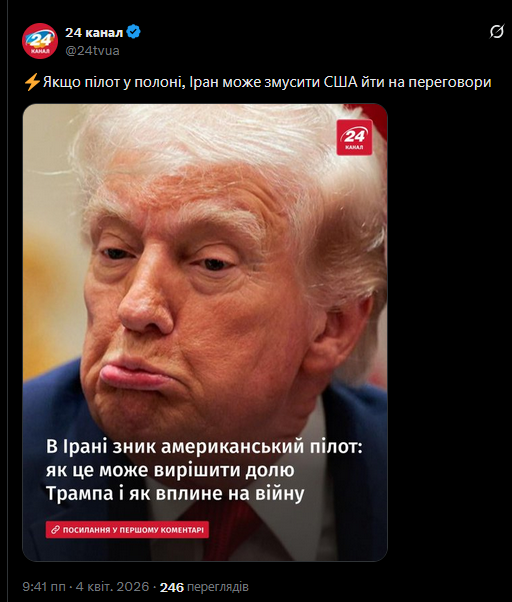Click the word "Трампа" in the image headline
The width and height of the screenshot is (512, 602).
pos(80,493)
